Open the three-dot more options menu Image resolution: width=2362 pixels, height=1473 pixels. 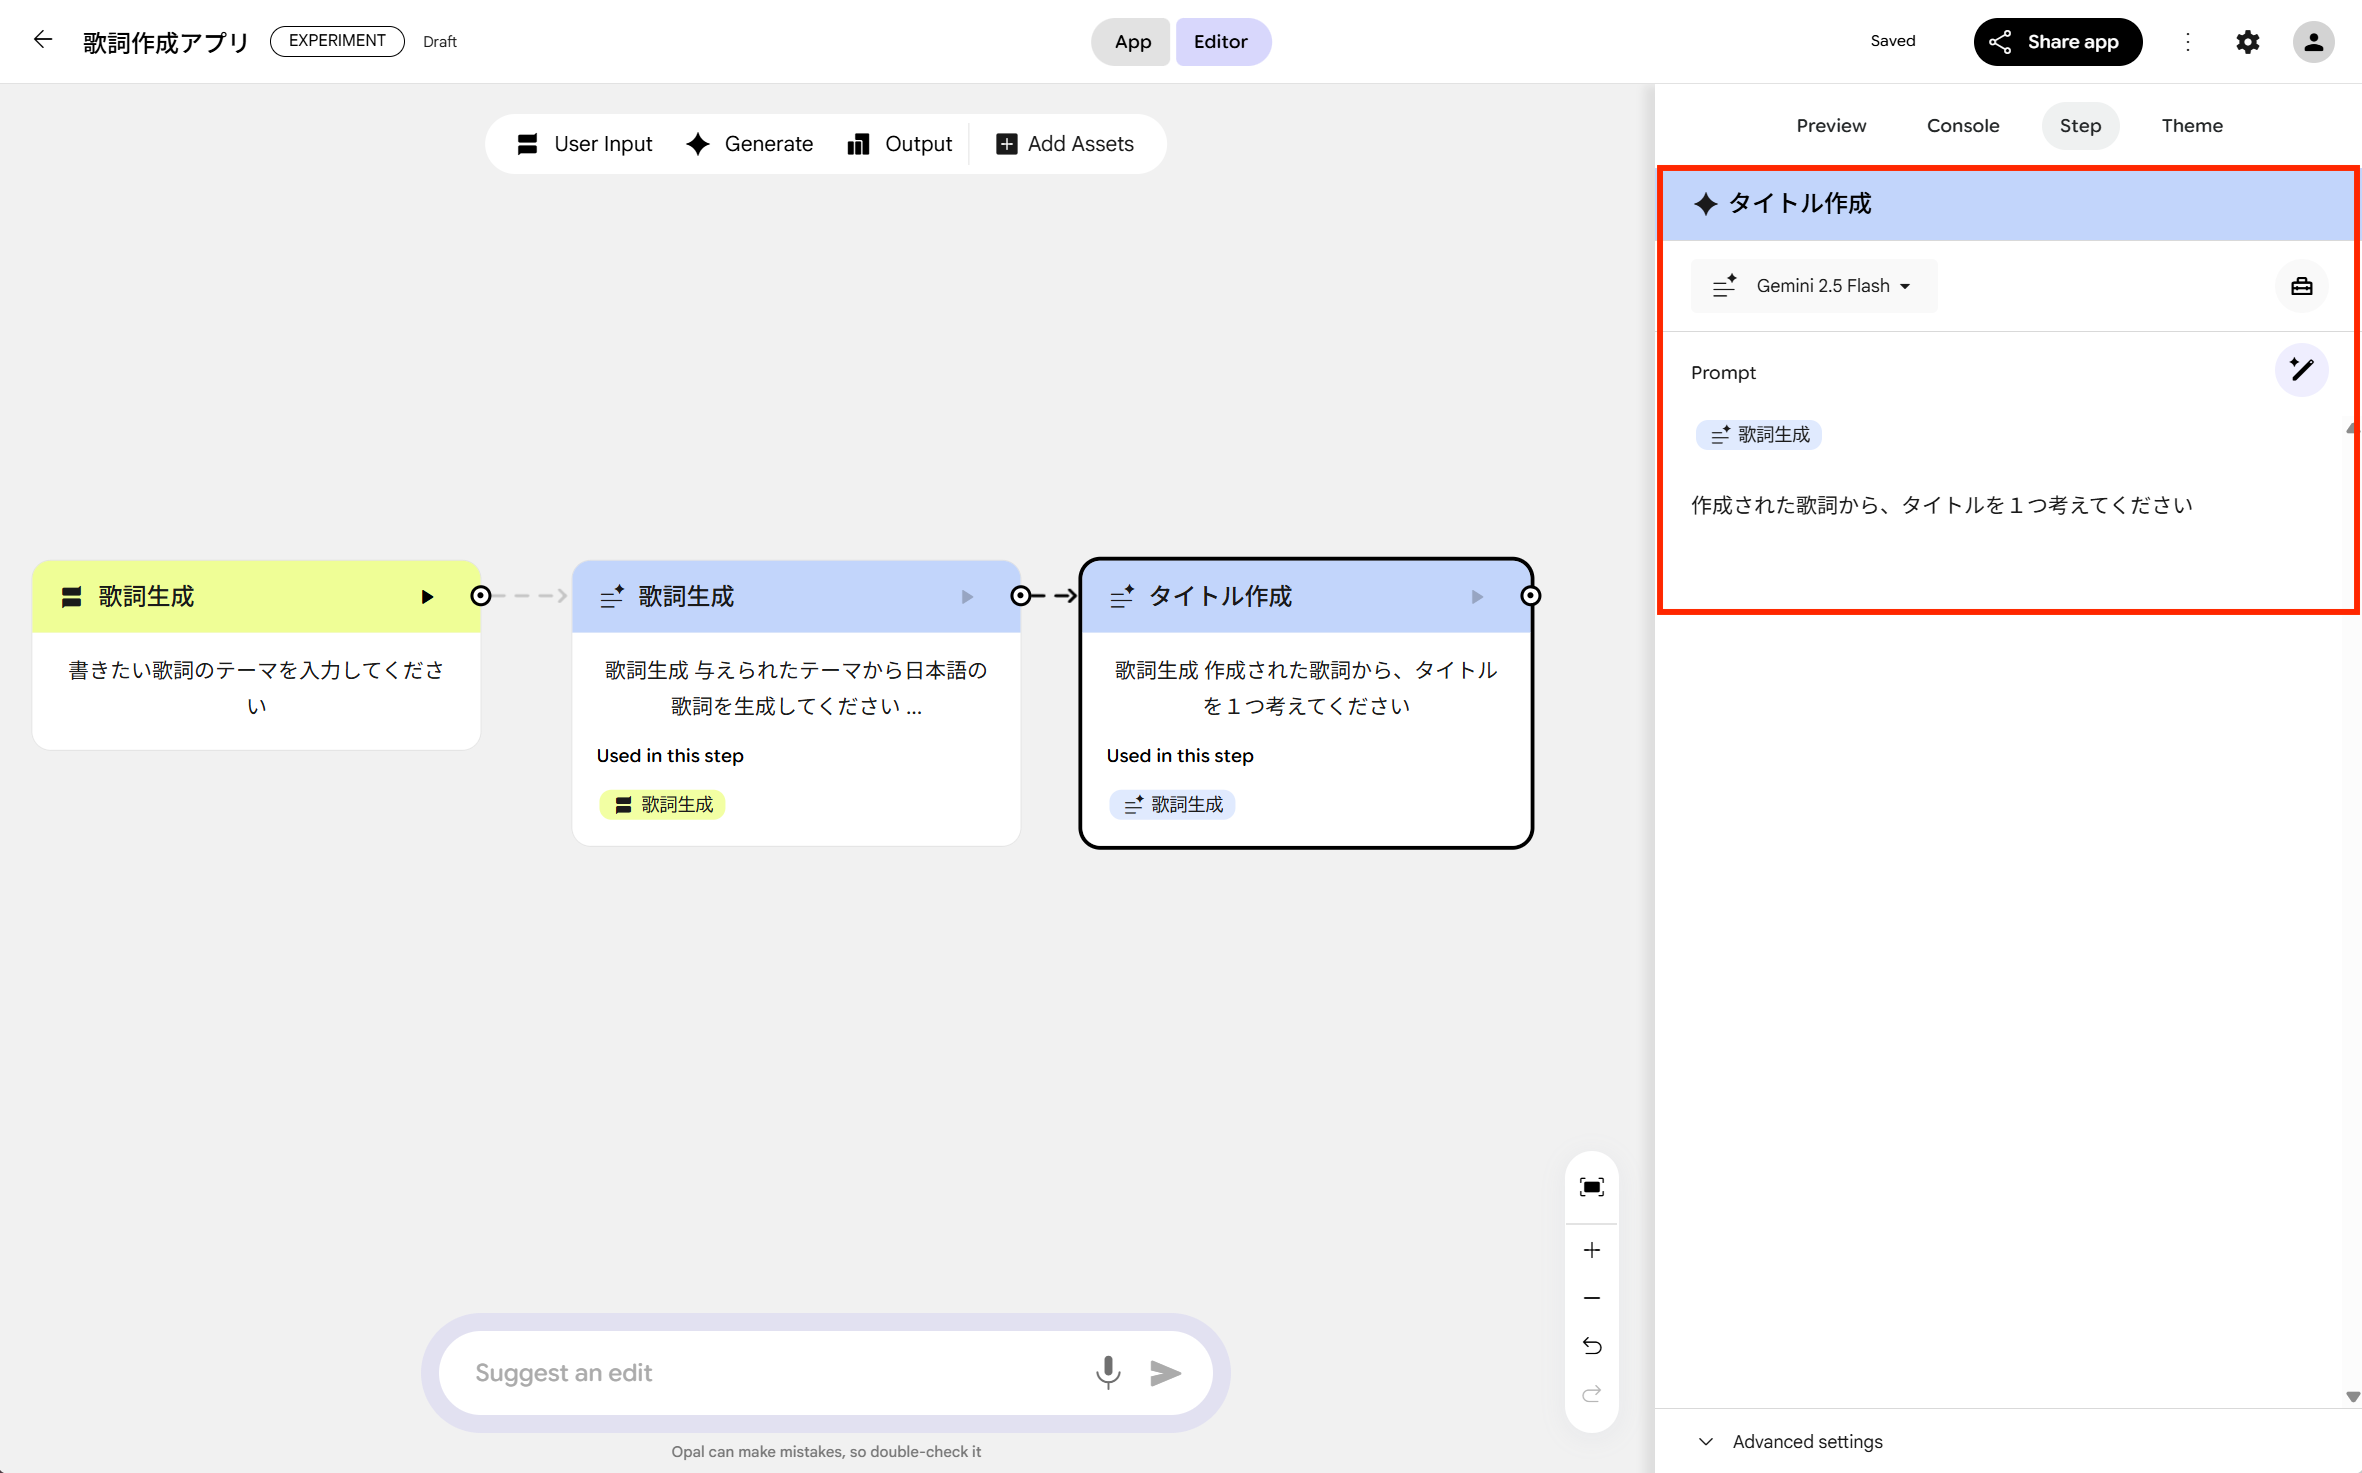click(x=2187, y=42)
